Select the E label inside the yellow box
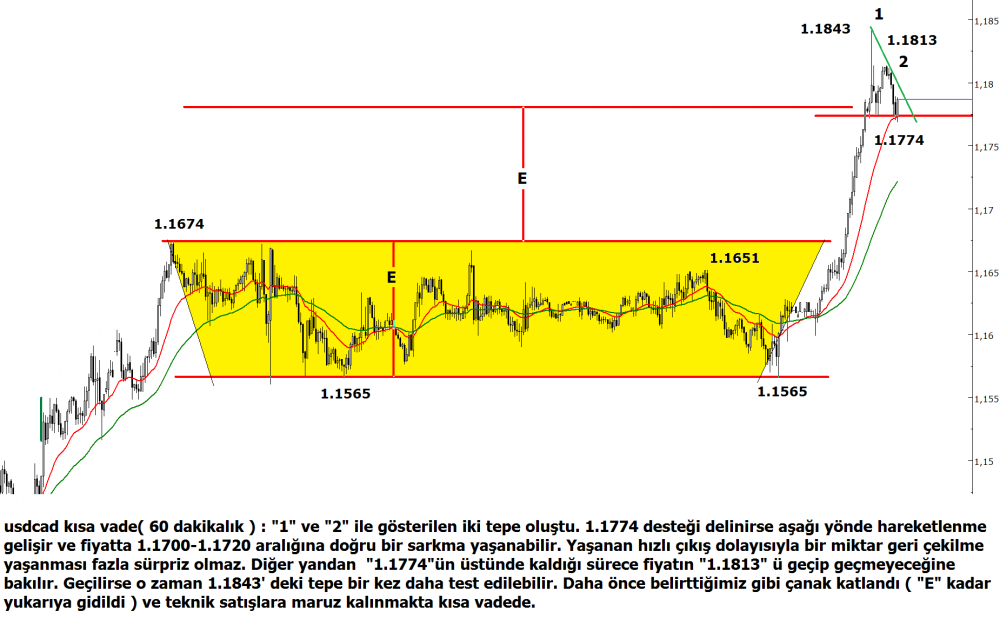 (x=392, y=277)
